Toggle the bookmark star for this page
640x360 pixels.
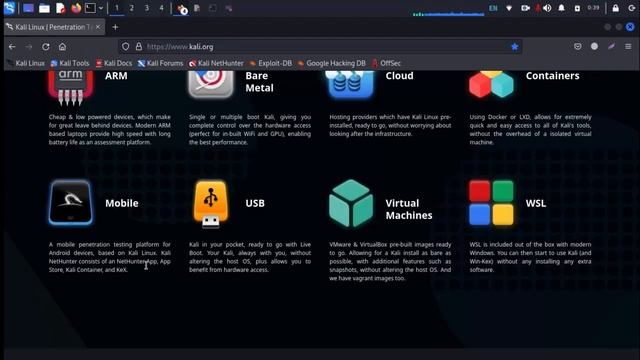[x=515, y=47]
